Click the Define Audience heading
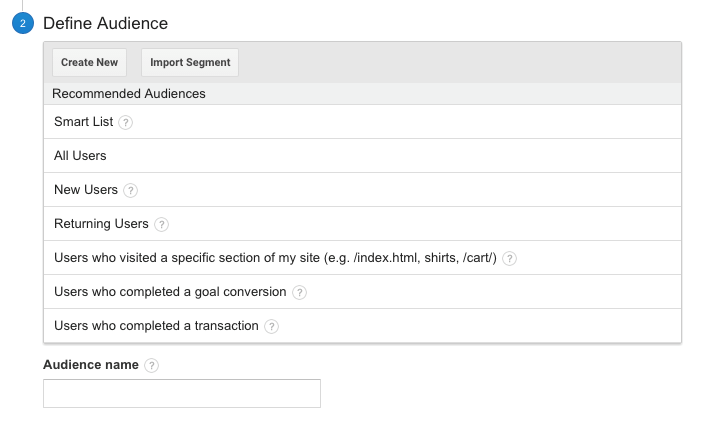This screenshot has width=713, height=430. [105, 23]
